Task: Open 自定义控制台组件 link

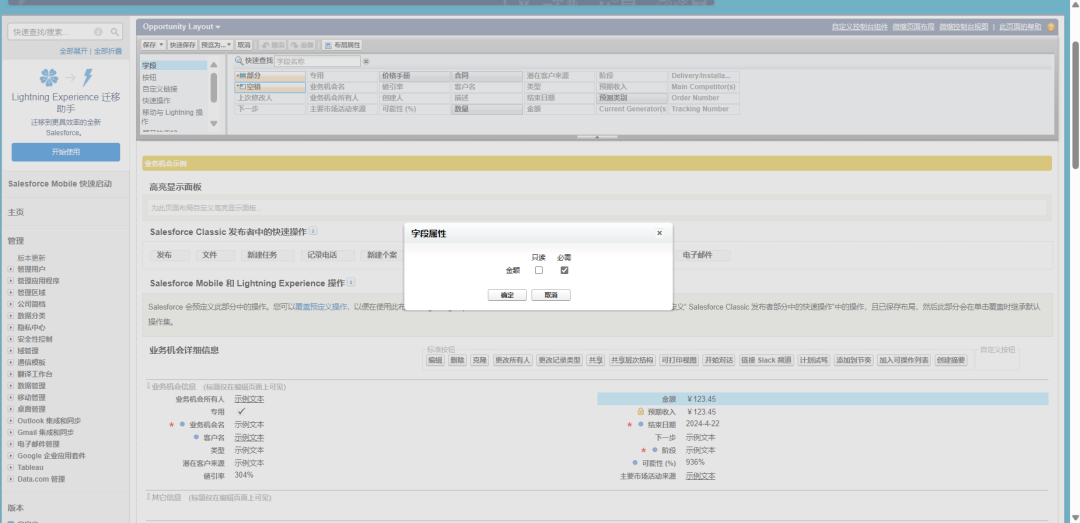Action: 860,27
